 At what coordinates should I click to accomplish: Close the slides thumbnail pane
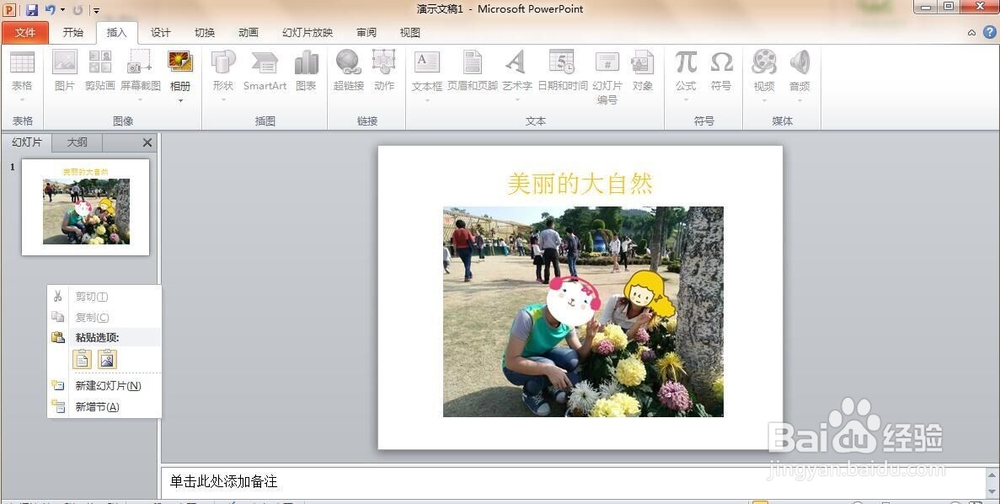click(x=147, y=142)
